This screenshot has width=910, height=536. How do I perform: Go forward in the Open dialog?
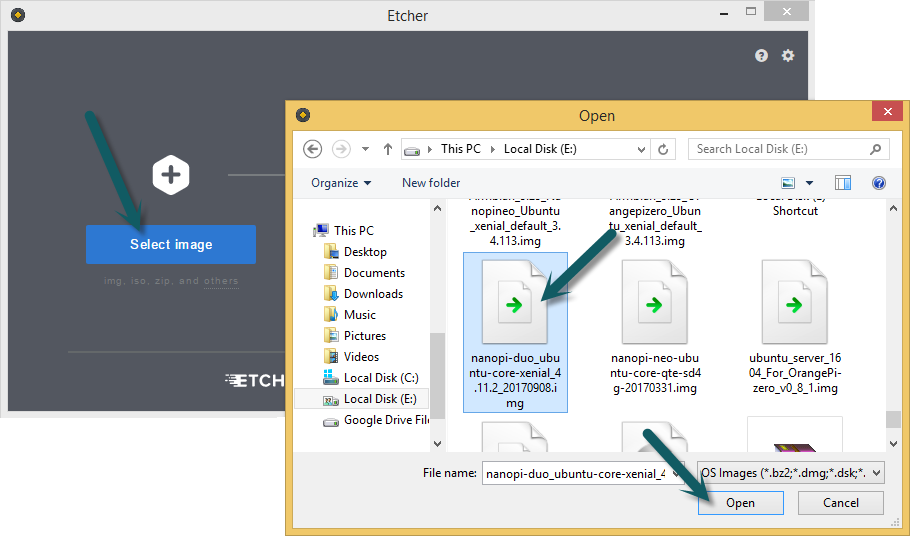(x=341, y=149)
